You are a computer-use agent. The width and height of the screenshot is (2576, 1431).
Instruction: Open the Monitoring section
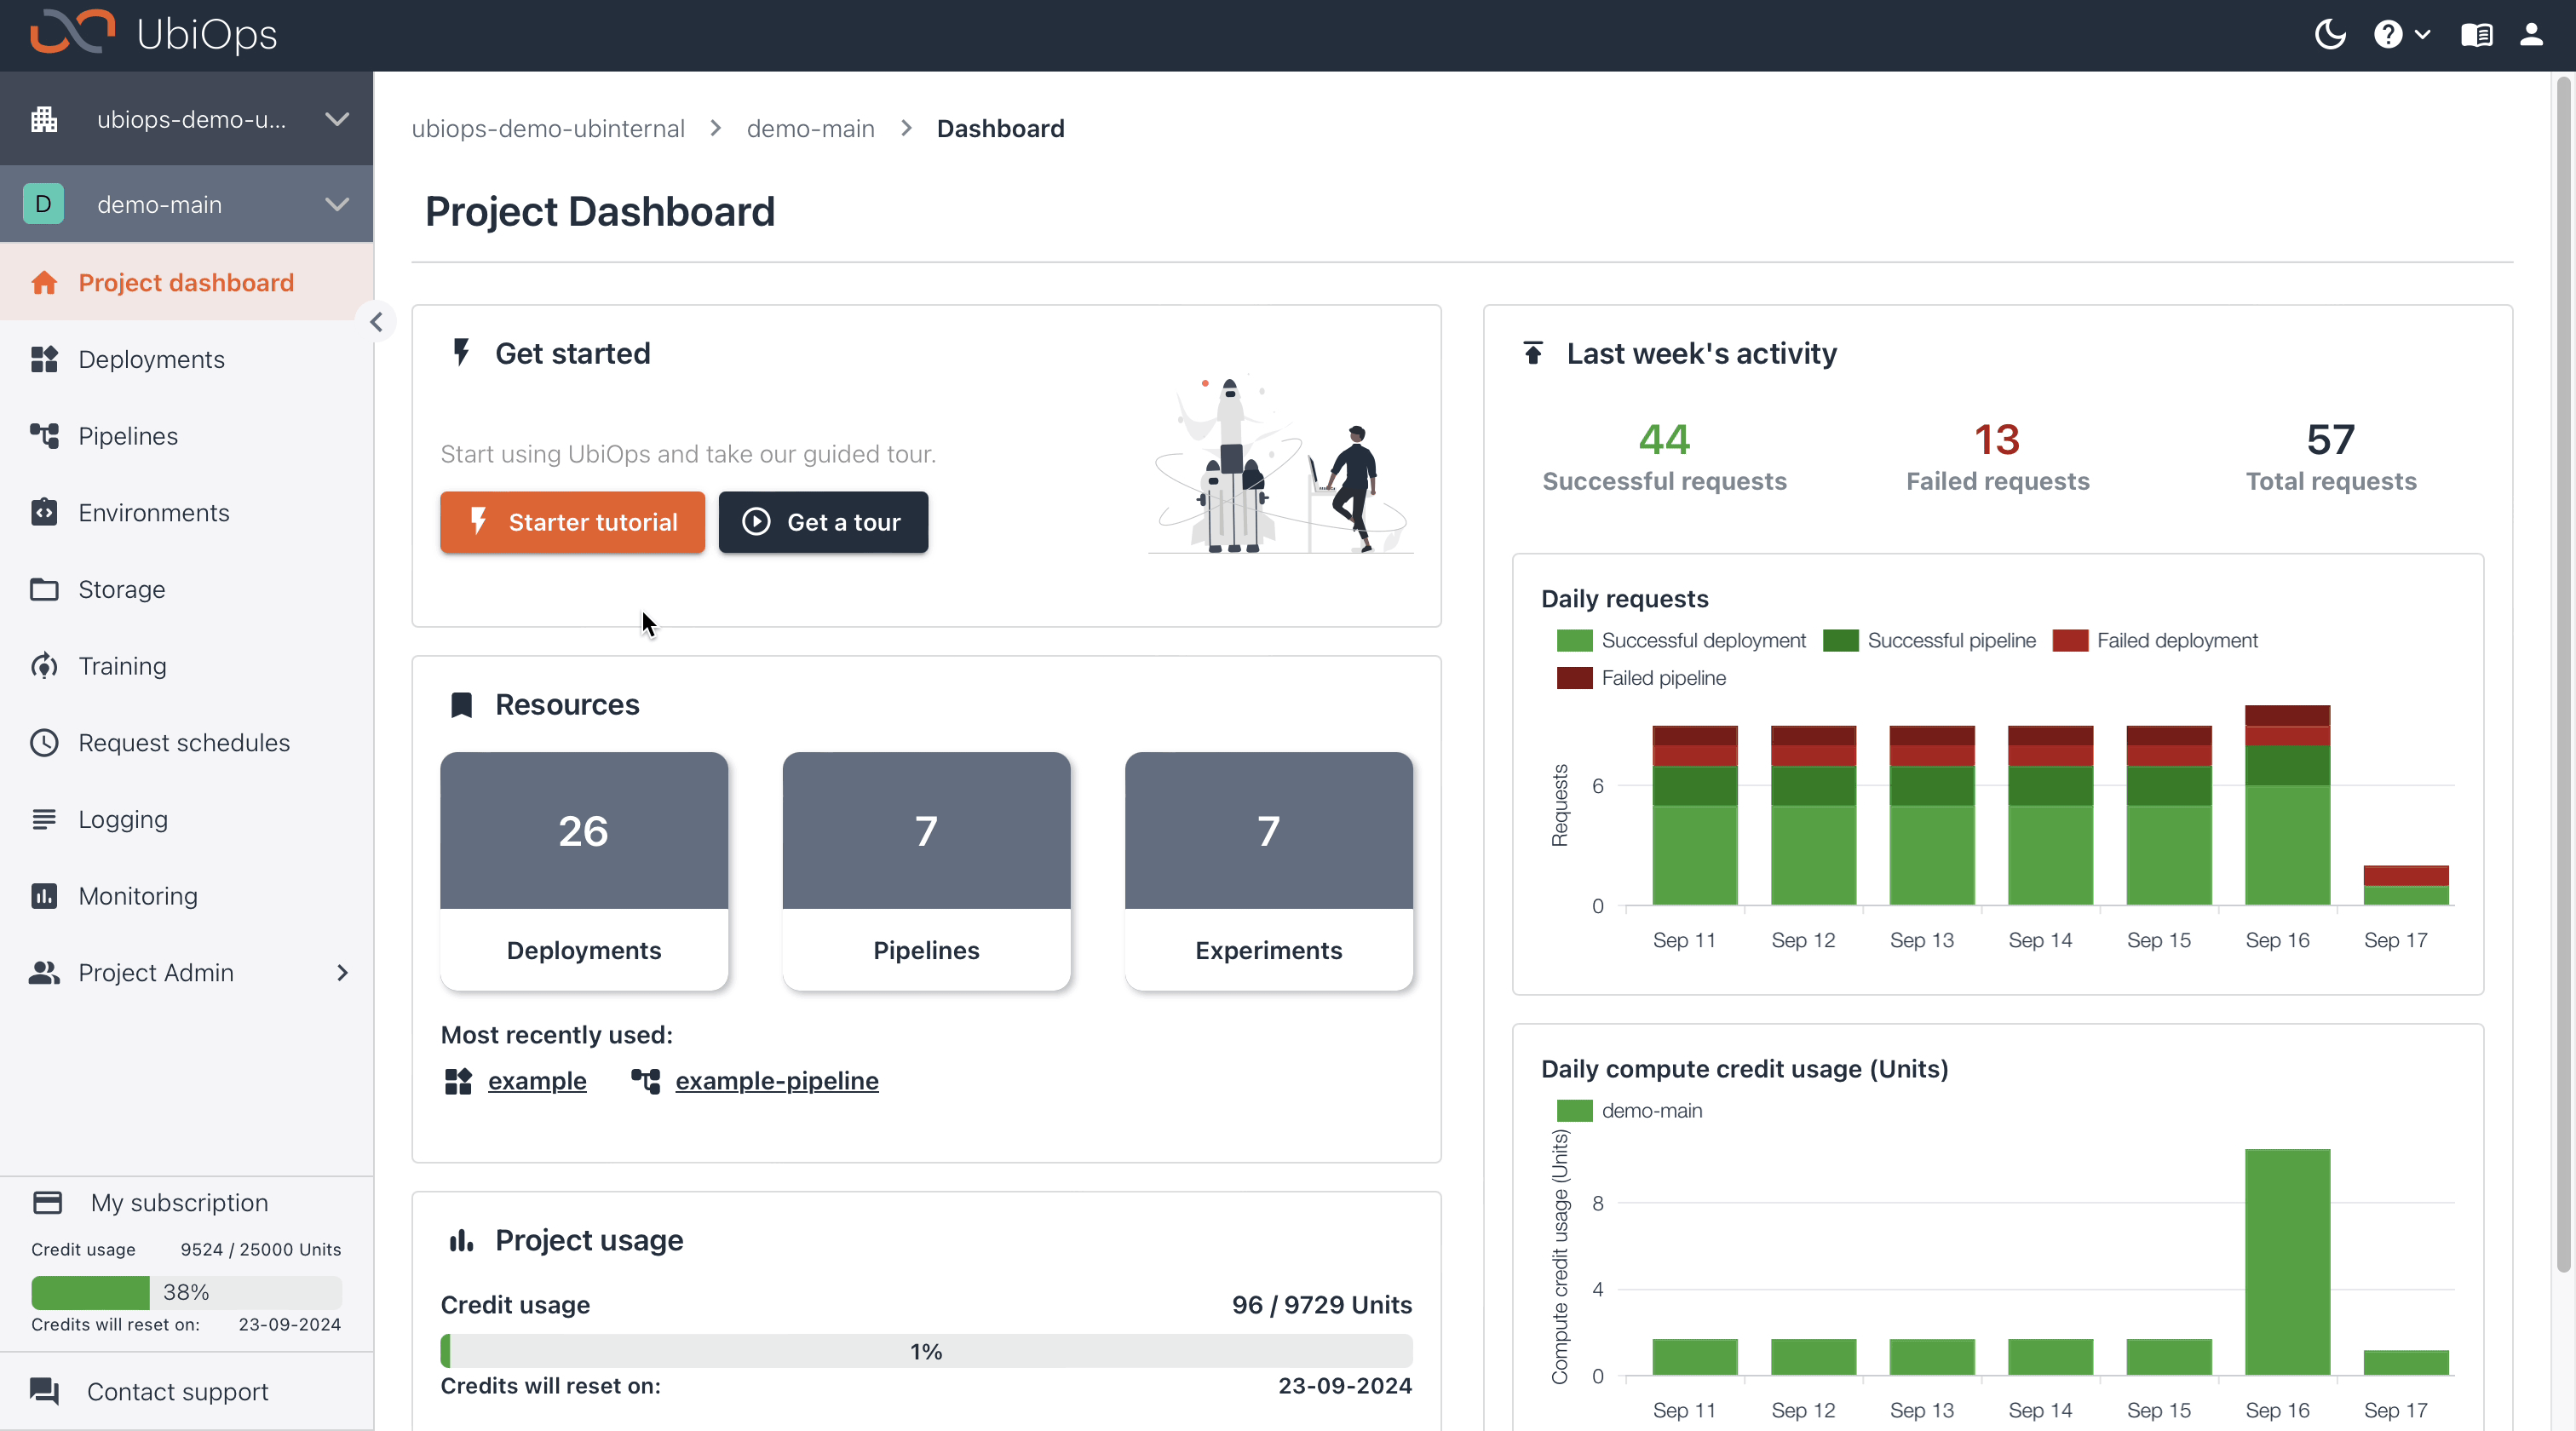[x=137, y=896]
